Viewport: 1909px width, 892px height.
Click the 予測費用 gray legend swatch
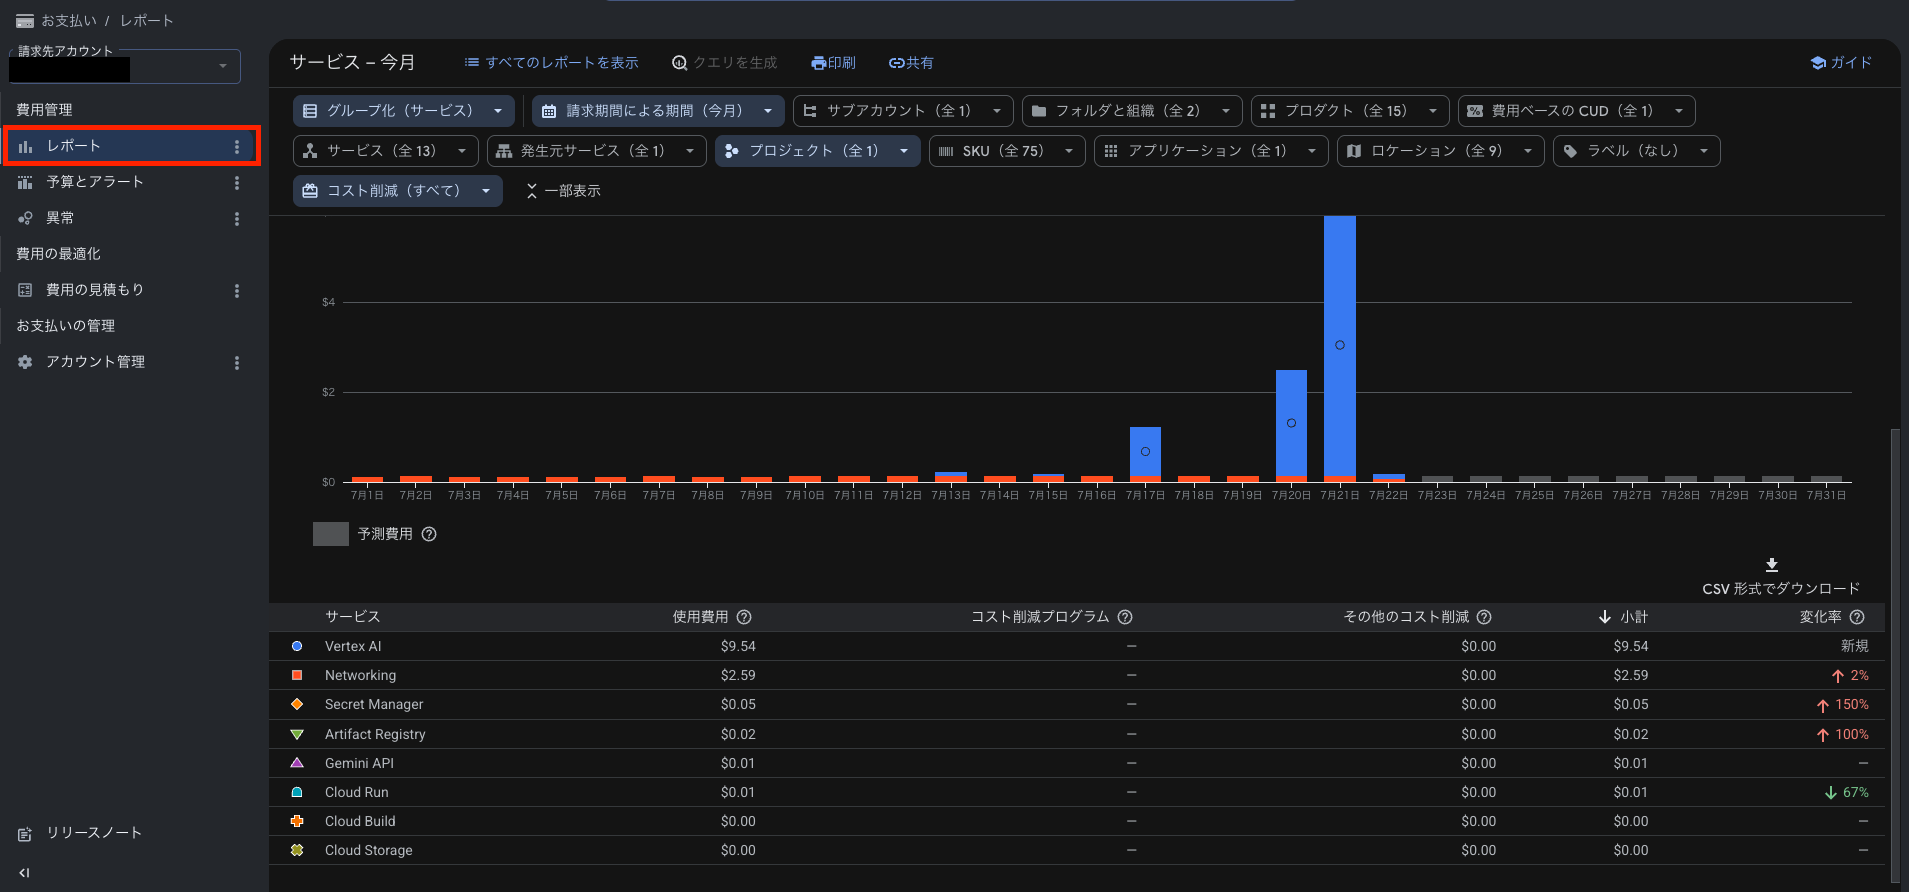tap(331, 534)
